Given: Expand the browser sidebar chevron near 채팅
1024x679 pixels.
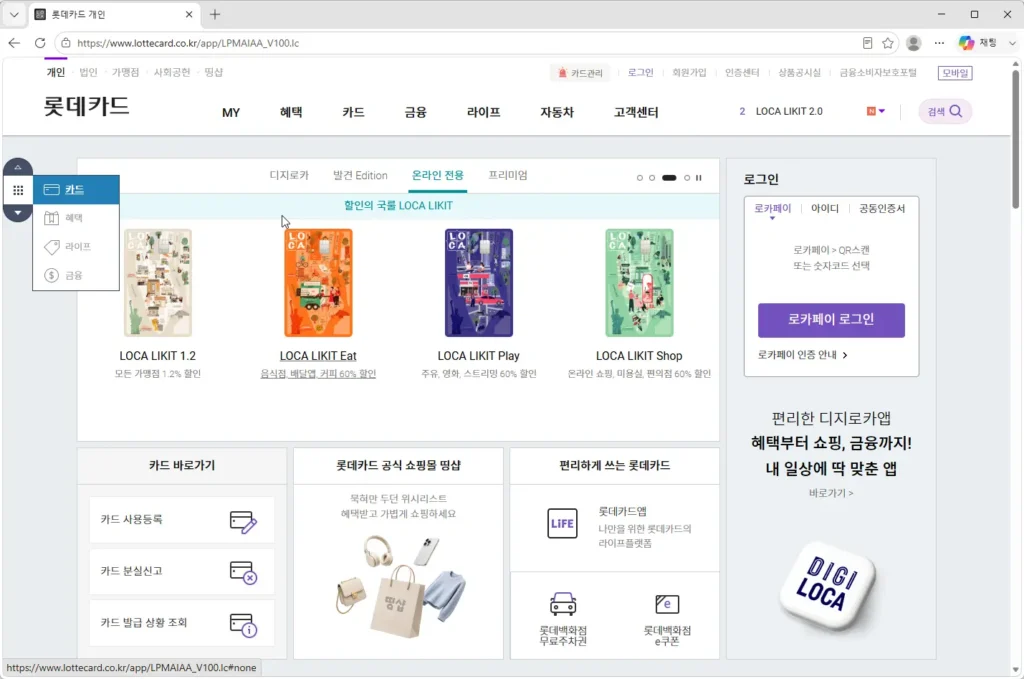Looking at the screenshot, I should pyautogui.click(x=1012, y=43).
